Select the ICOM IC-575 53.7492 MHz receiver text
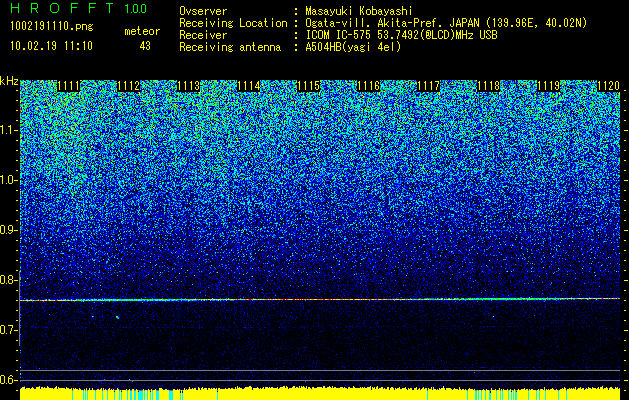Screen dimensions: 629x400 401,35
